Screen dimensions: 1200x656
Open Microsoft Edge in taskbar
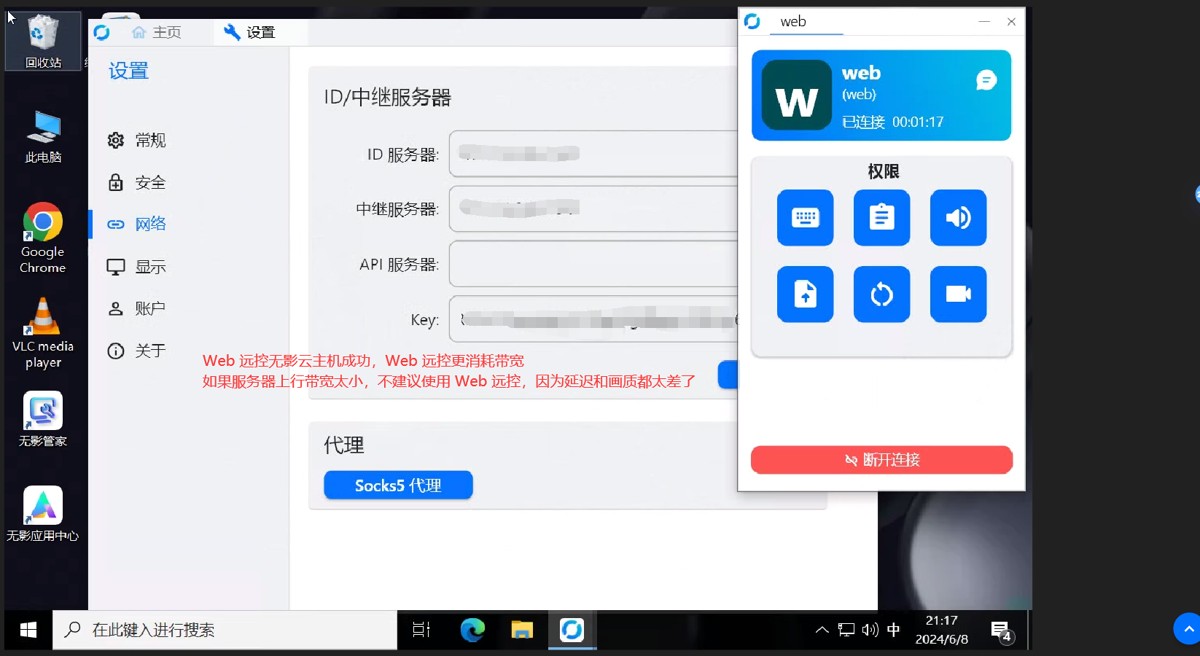tap(472, 630)
